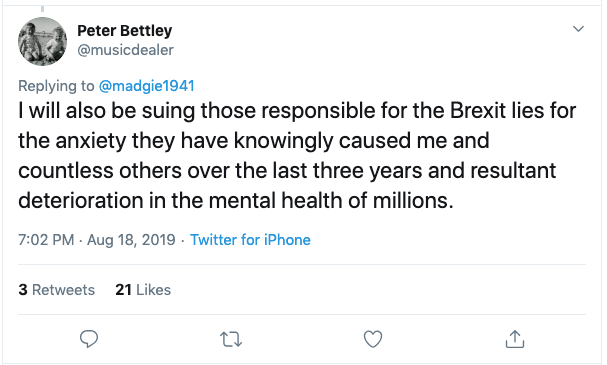The image size is (607, 365).
Task: Click the thread connector line above avatar
Action: coord(42,9)
